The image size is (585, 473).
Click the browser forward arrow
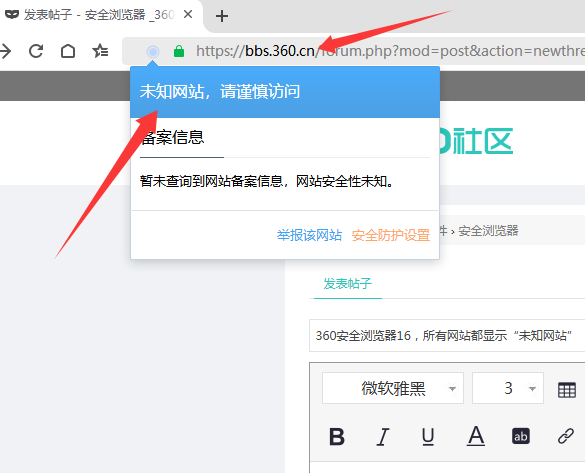5,51
